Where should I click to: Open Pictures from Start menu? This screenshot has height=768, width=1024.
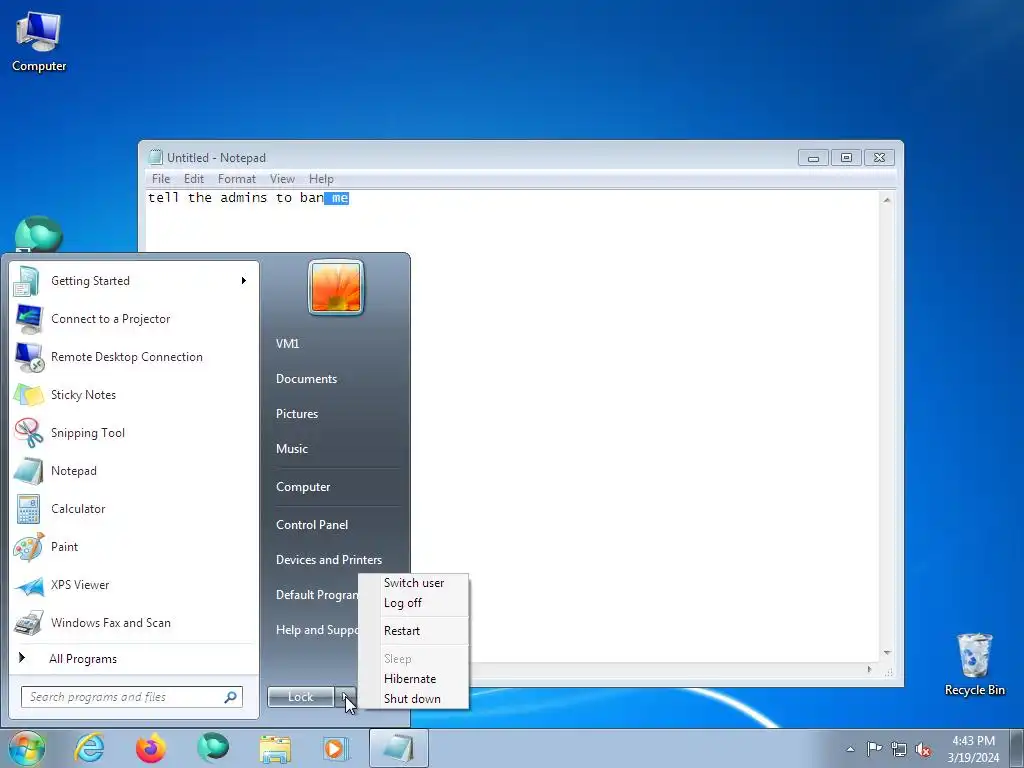click(296, 414)
